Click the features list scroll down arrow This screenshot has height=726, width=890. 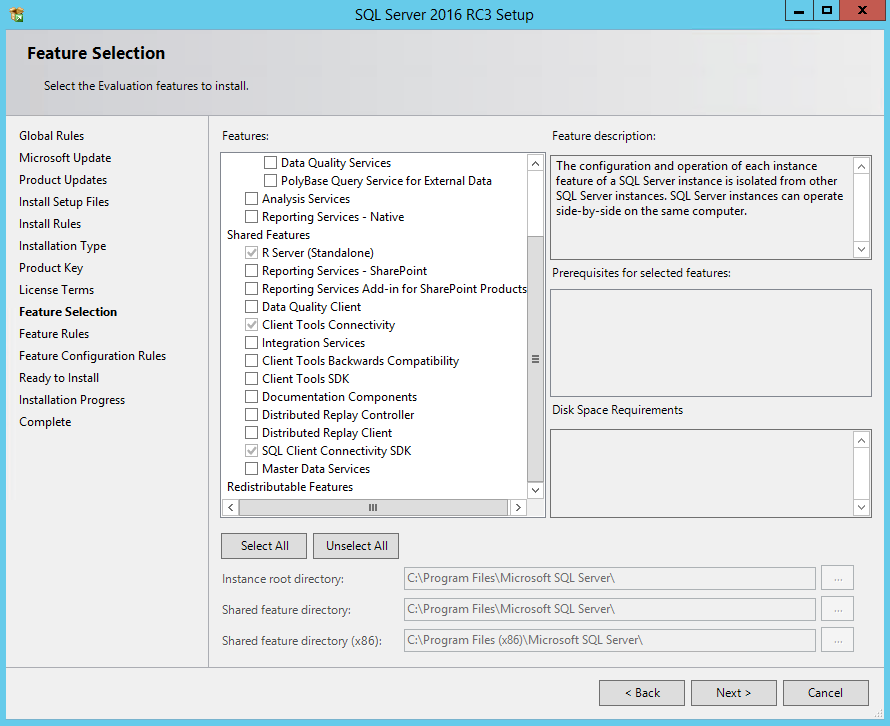535,490
